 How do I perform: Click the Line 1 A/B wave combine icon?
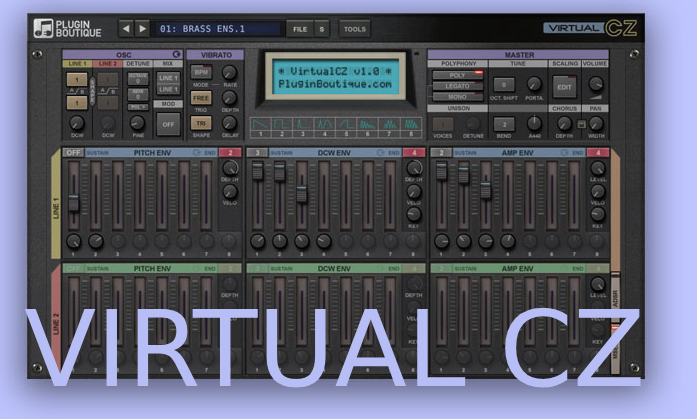pos(76,92)
